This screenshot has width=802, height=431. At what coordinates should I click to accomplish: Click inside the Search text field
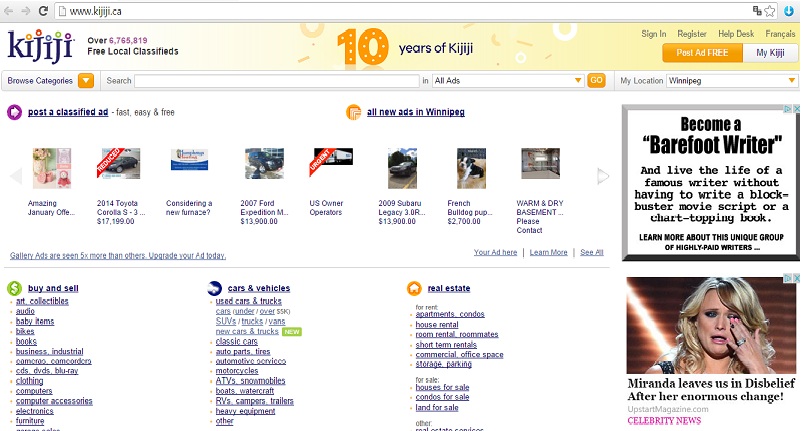tap(277, 80)
